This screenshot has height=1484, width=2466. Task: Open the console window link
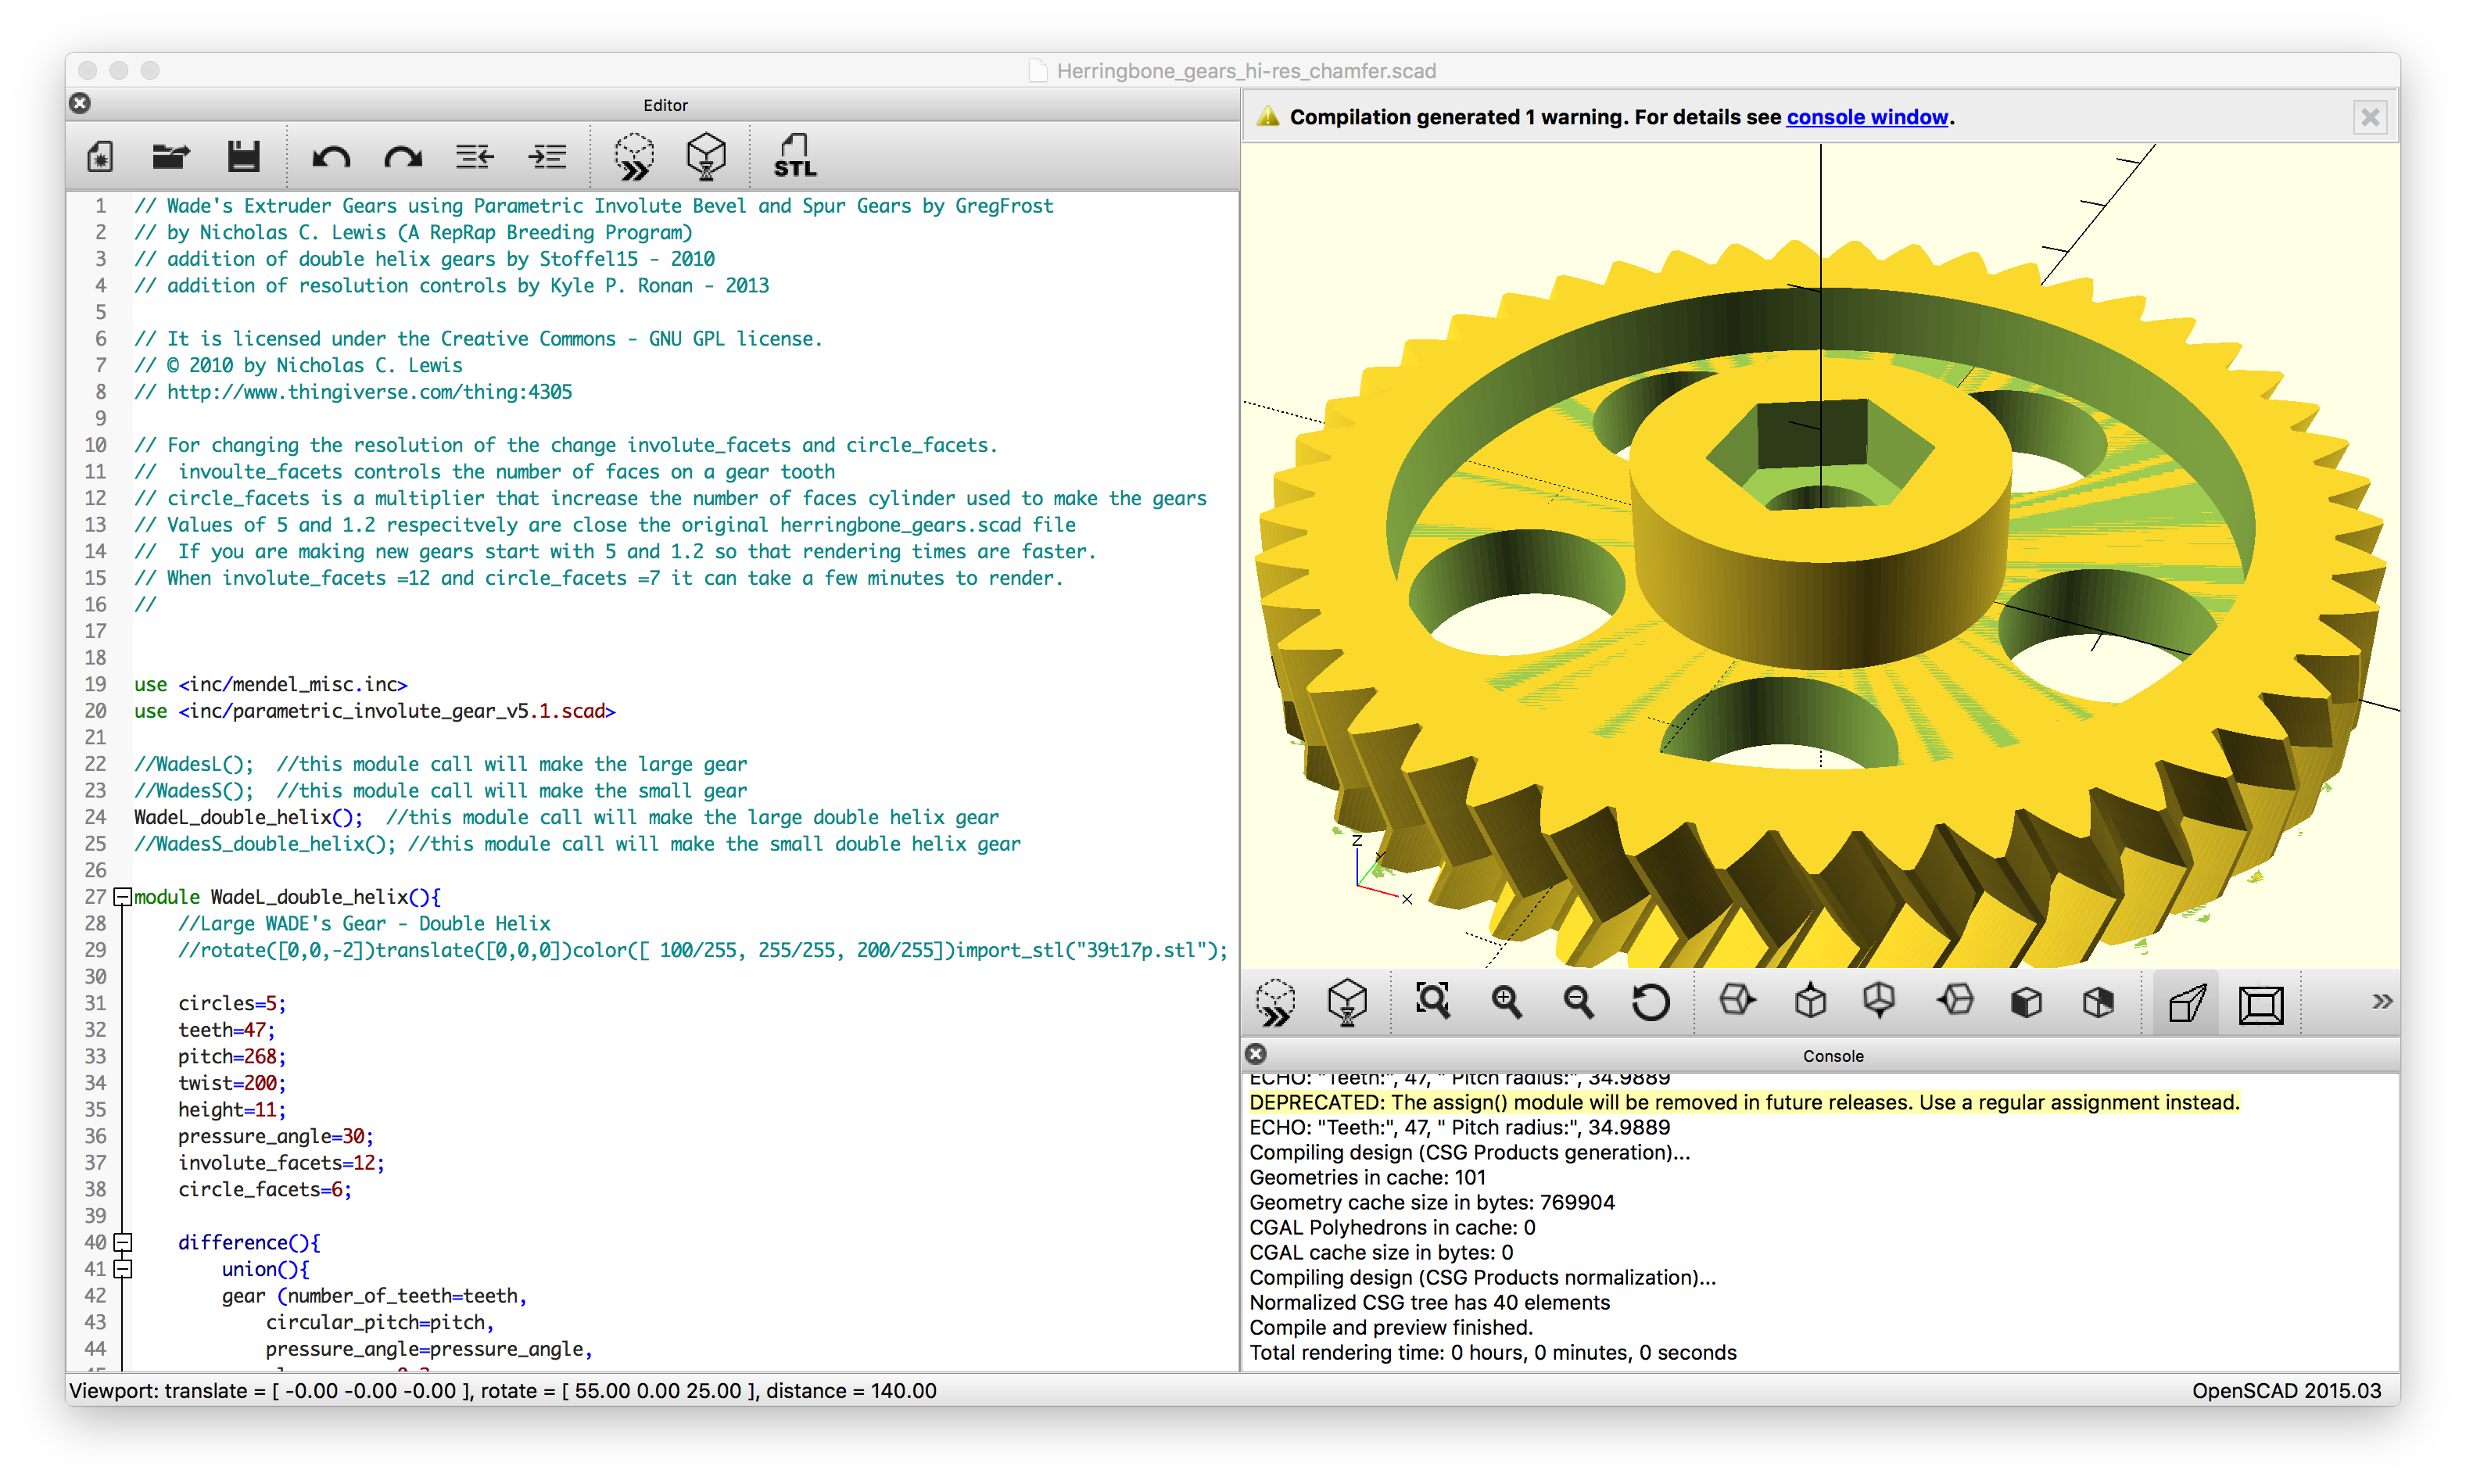(1866, 117)
